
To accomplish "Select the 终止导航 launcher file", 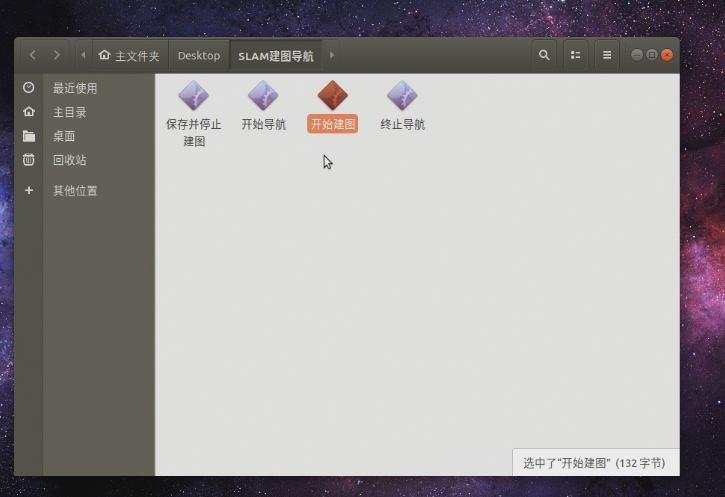I will click(x=402, y=97).
